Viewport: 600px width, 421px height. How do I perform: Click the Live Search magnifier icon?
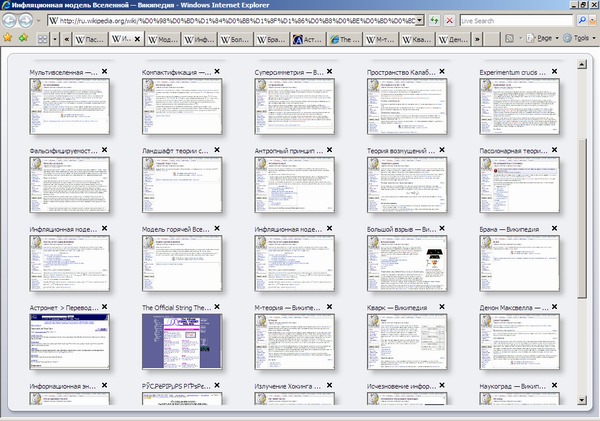pos(582,20)
